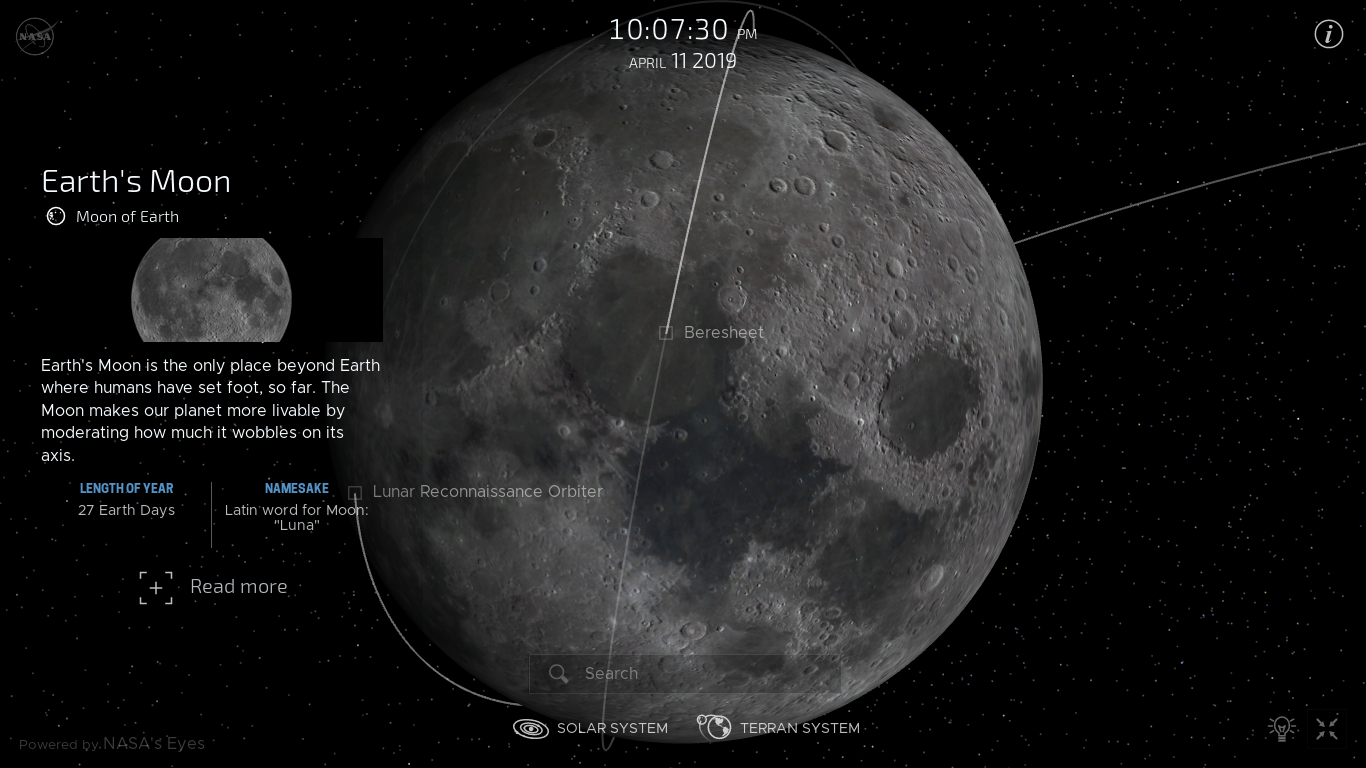Click the search magnifier icon
This screenshot has width=1366, height=768.
[x=559, y=673]
